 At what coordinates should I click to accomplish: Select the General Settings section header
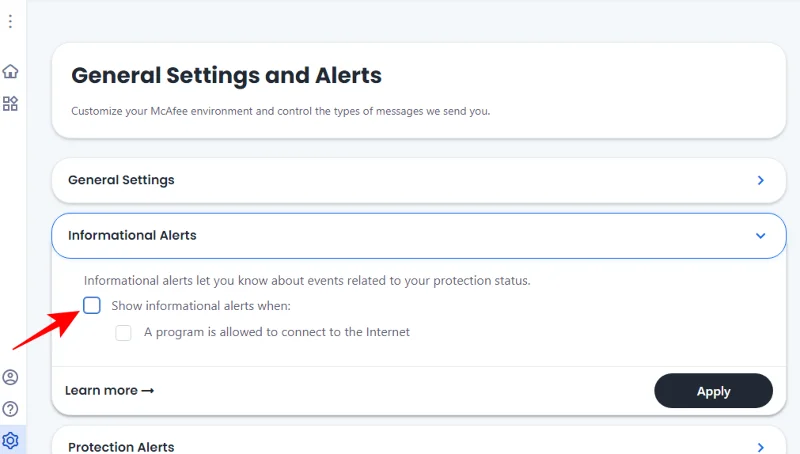[x=121, y=180]
